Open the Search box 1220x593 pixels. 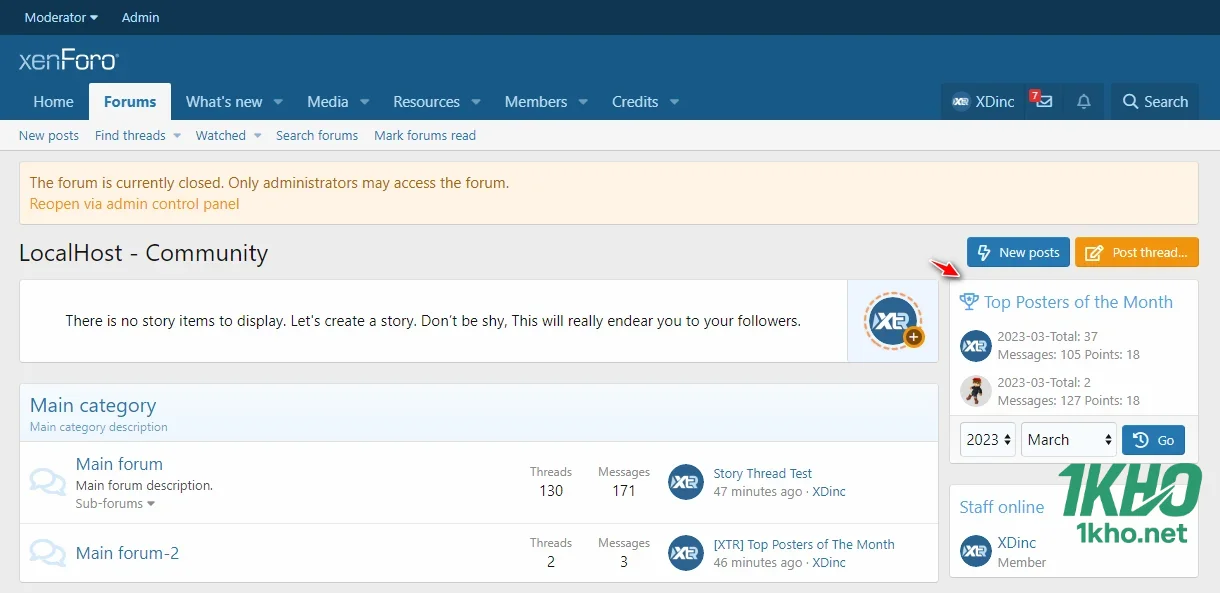coord(1155,102)
